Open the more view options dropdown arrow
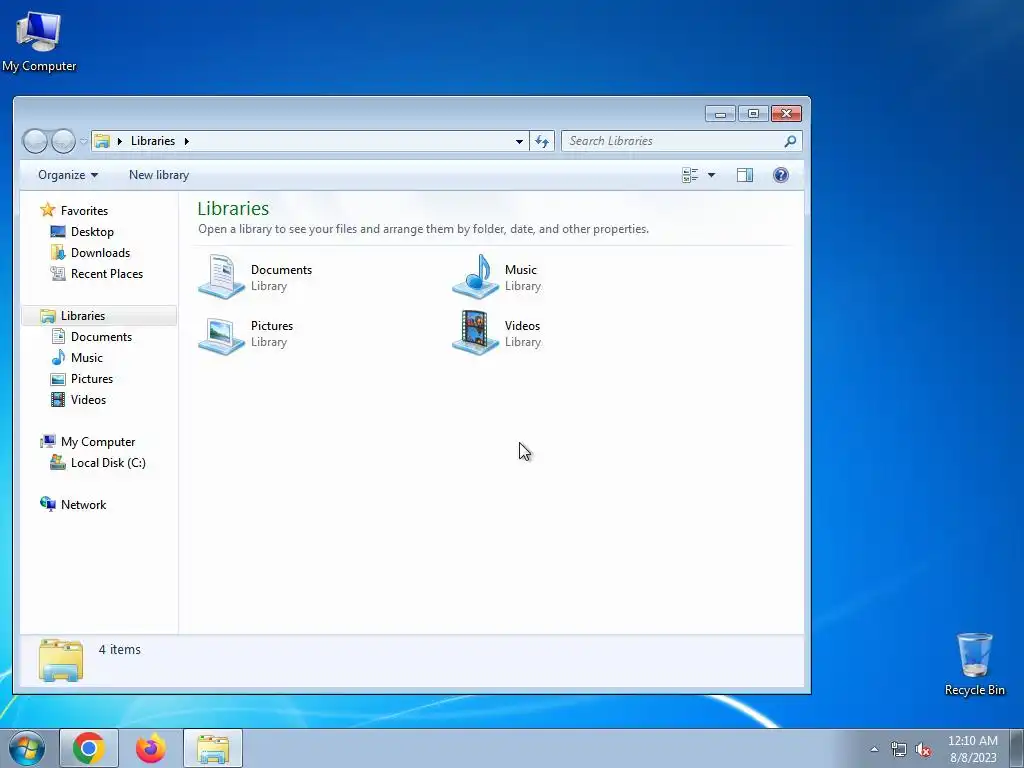 (x=711, y=175)
